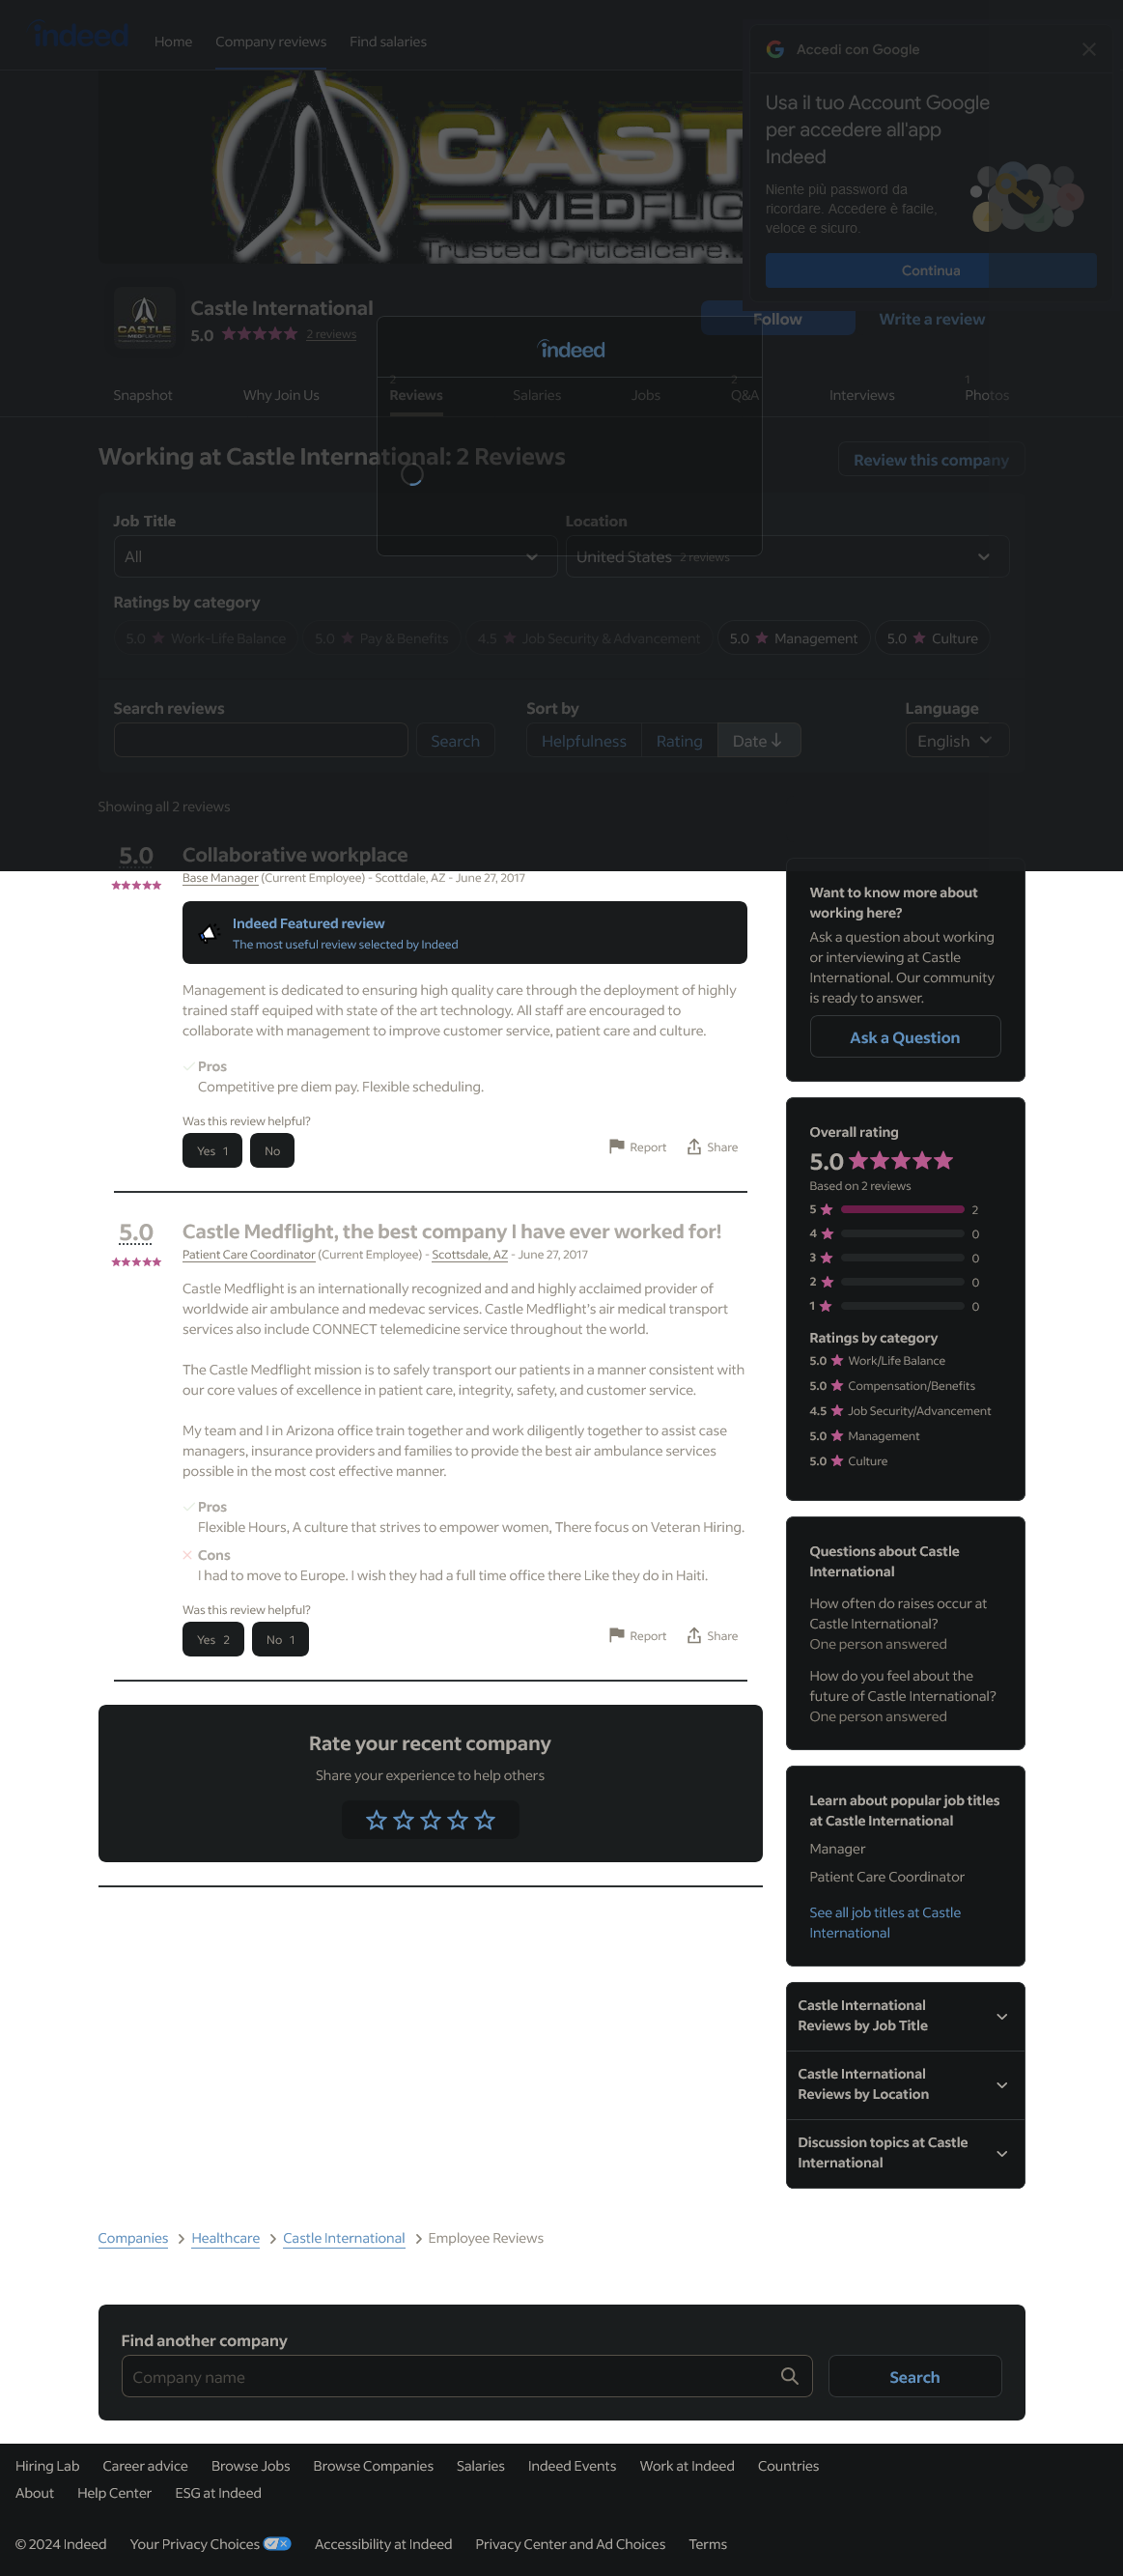Click the 5-star bar in Overall rating
1123x2576 pixels.
[x=902, y=1209]
